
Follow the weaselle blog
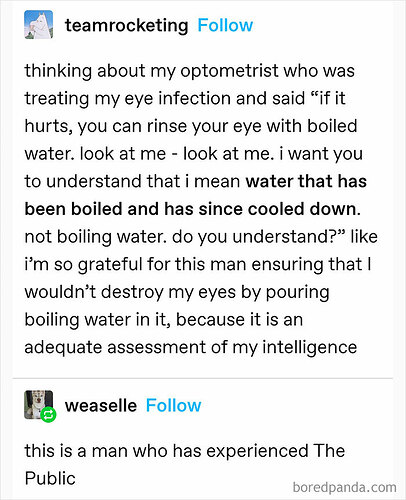(173, 406)
